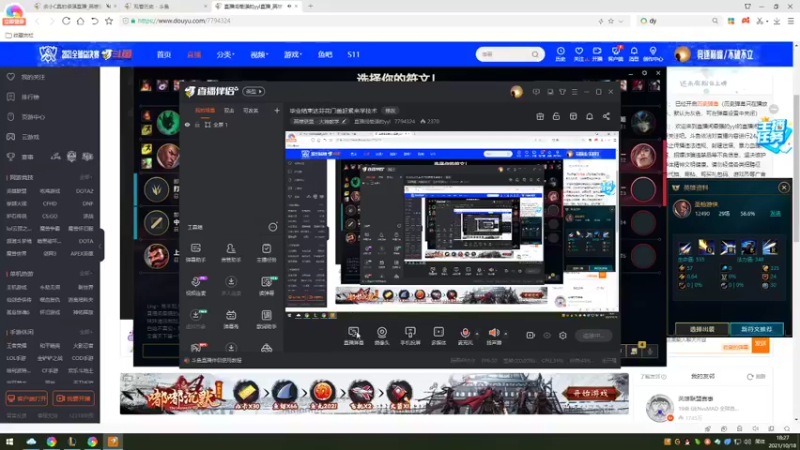Click the browser address bar URL
This screenshot has height=450, width=800.
pyautogui.click(x=184, y=21)
